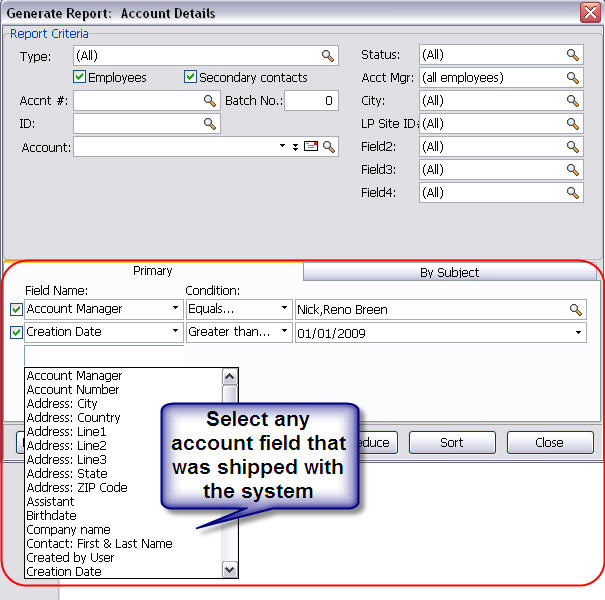The width and height of the screenshot is (605, 600).
Task: Click the Accnt # search icon
Action: (210, 101)
